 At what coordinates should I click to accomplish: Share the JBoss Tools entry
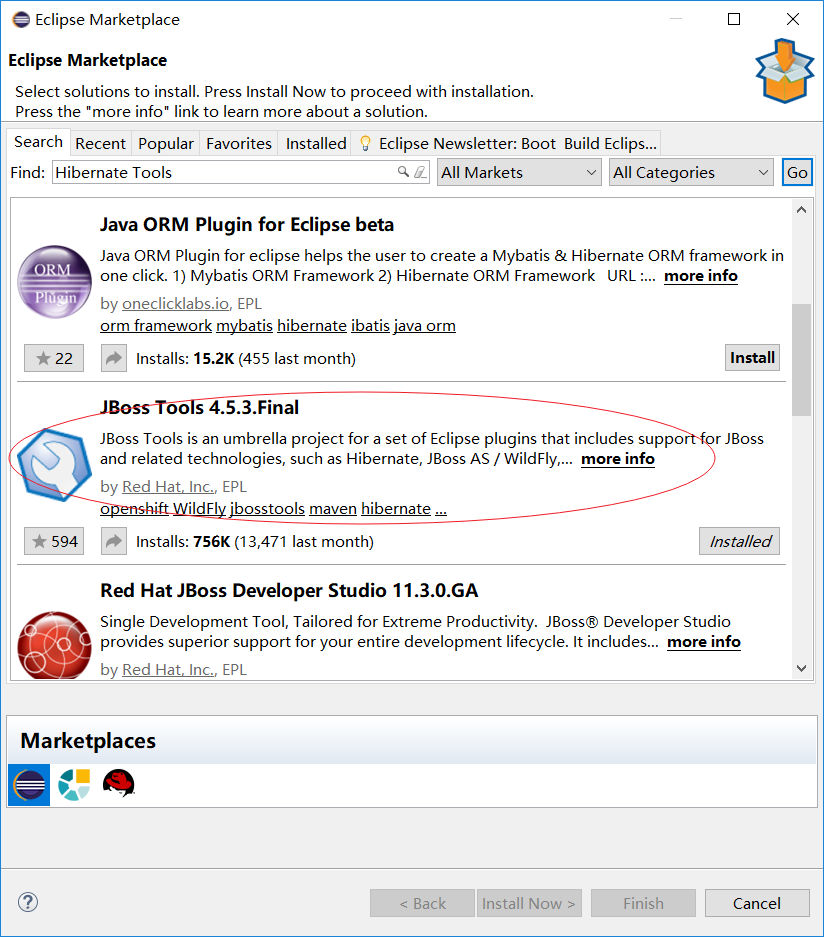[x=114, y=541]
